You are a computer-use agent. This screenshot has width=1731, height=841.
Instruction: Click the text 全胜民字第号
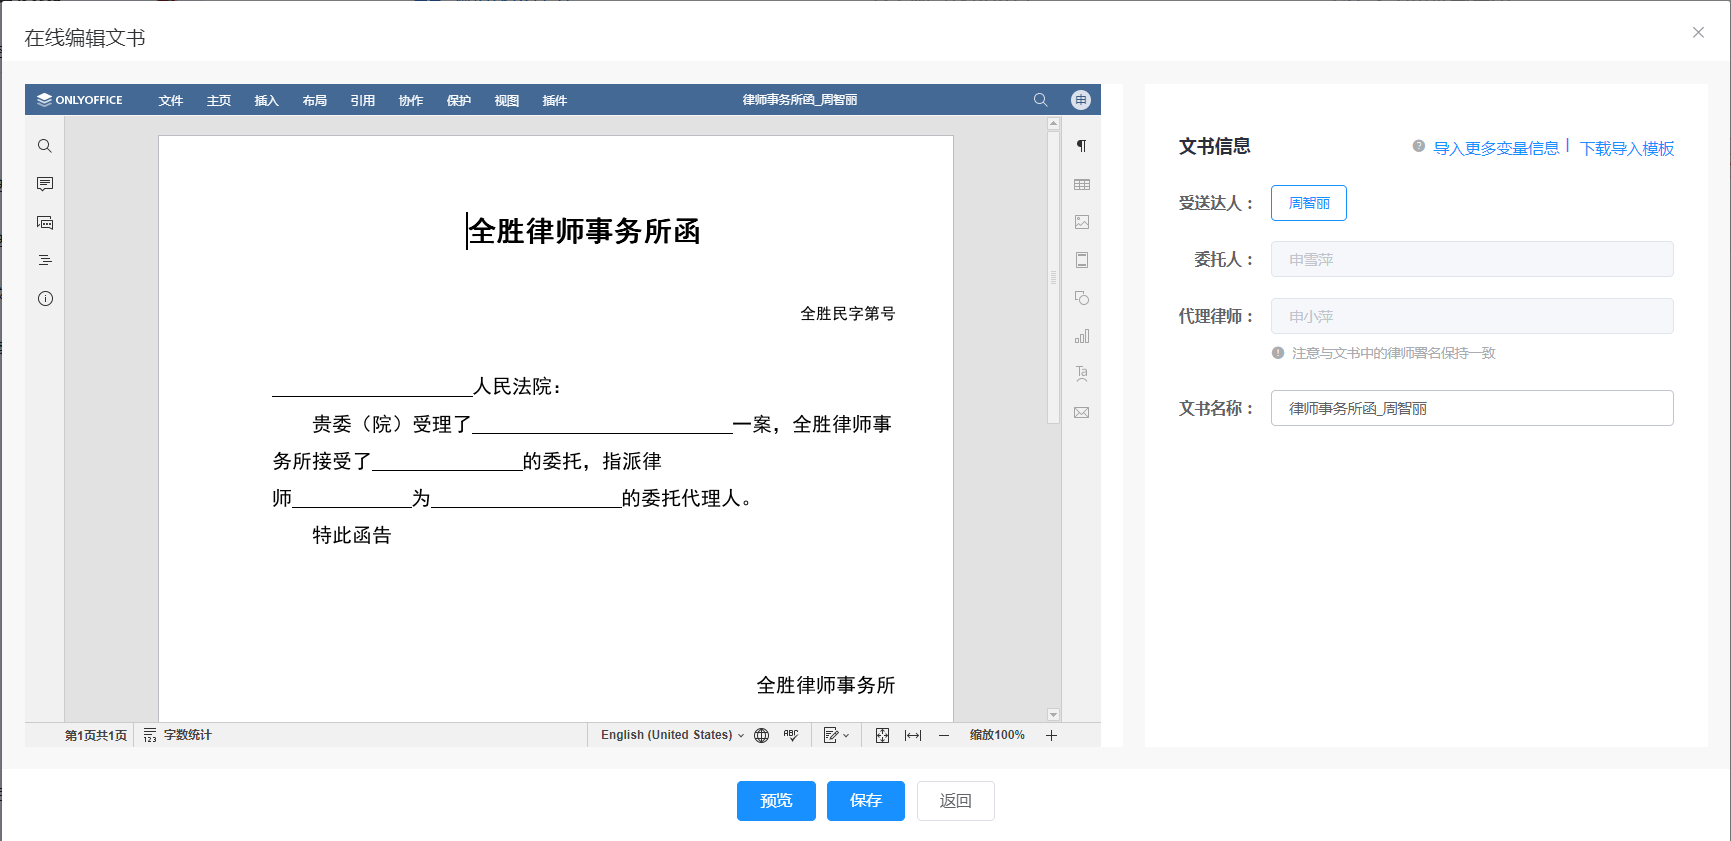pyautogui.click(x=848, y=314)
